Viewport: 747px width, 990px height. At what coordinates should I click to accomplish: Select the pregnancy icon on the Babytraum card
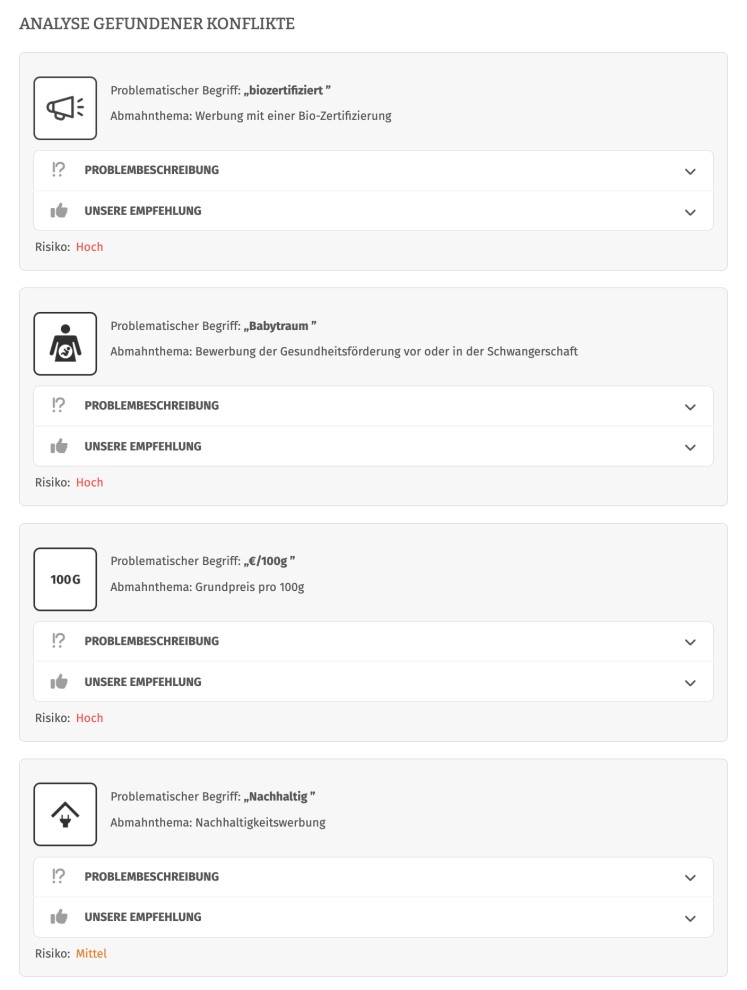[65, 341]
